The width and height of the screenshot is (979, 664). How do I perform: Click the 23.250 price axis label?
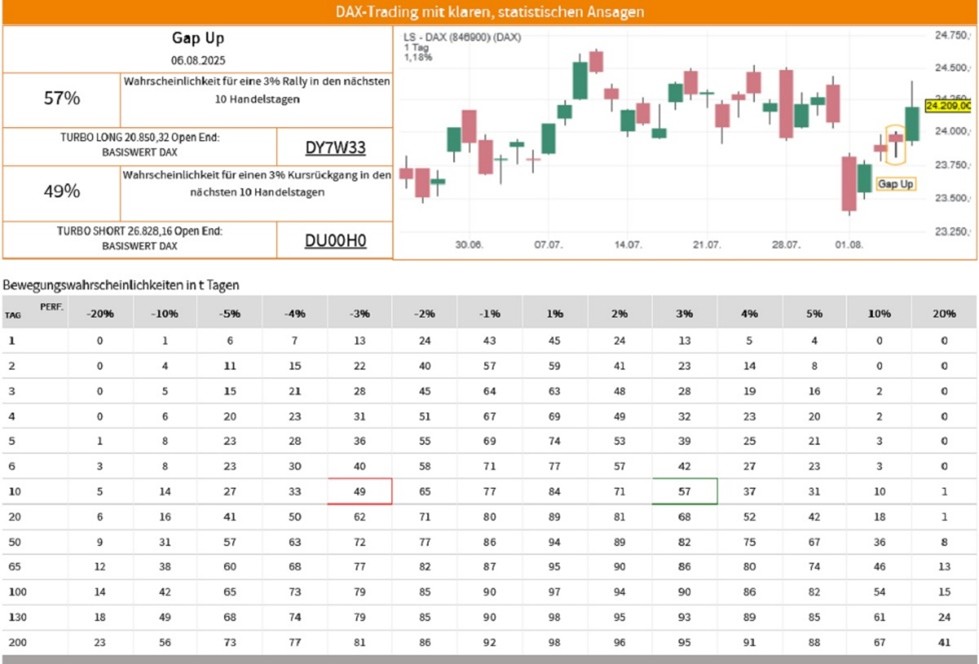[952, 231]
